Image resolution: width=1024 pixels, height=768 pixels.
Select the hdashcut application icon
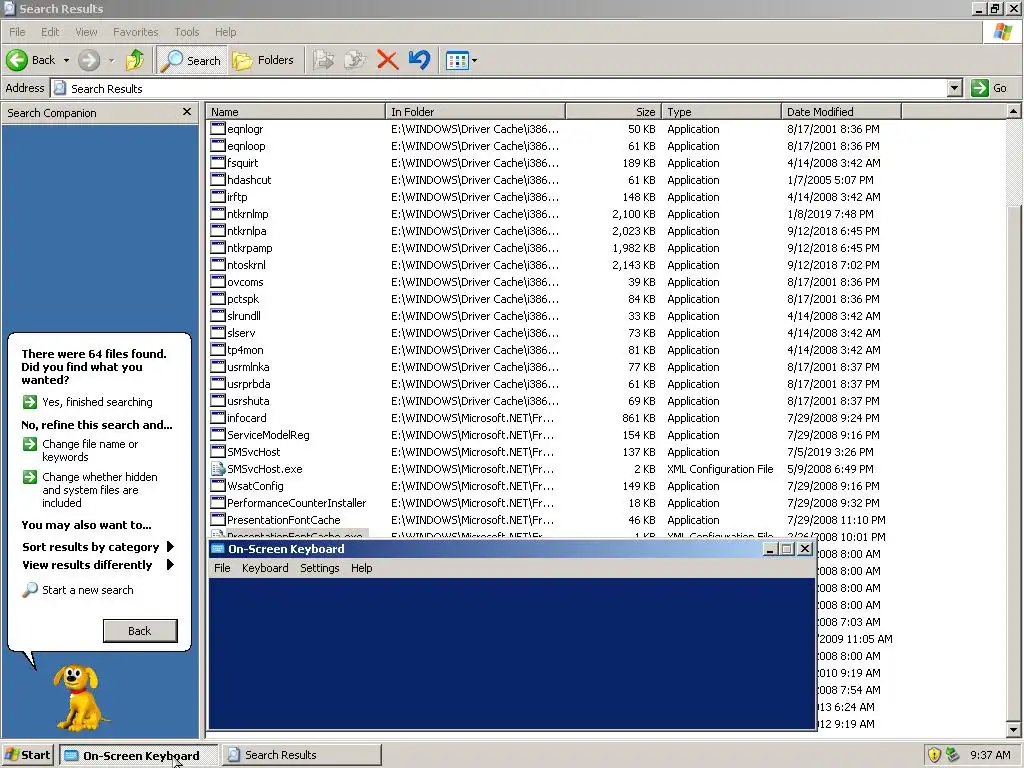[217, 180]
